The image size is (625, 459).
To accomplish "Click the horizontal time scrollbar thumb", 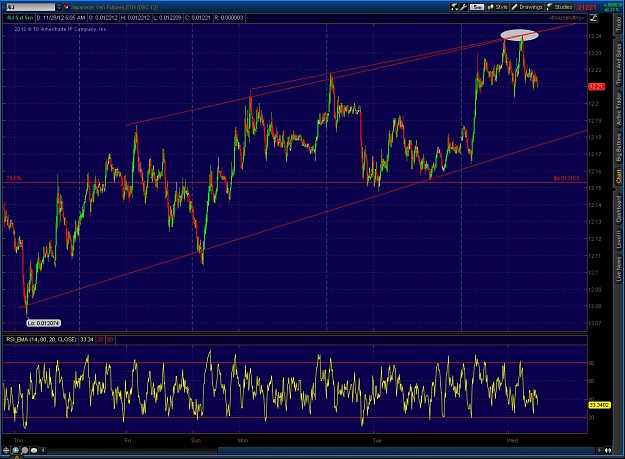I will (x=406, y=450).
